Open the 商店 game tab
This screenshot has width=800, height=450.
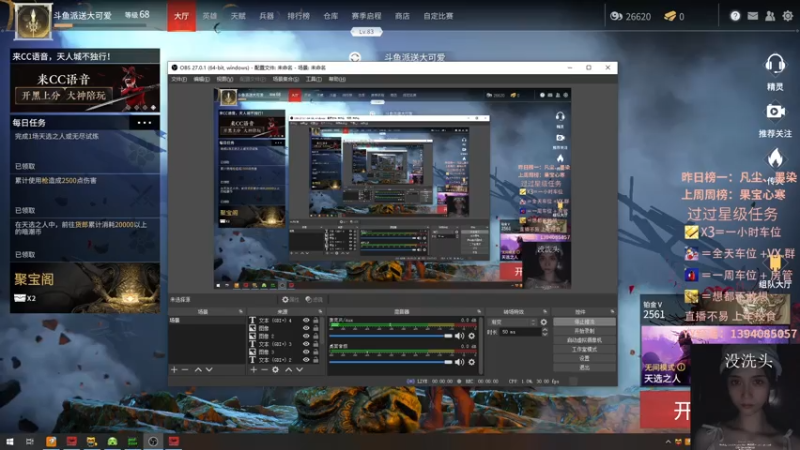tap(402, 16)
